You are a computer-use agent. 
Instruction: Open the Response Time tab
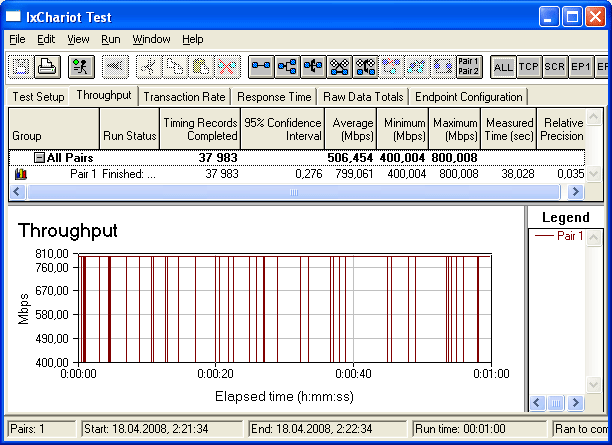point(274,97)
